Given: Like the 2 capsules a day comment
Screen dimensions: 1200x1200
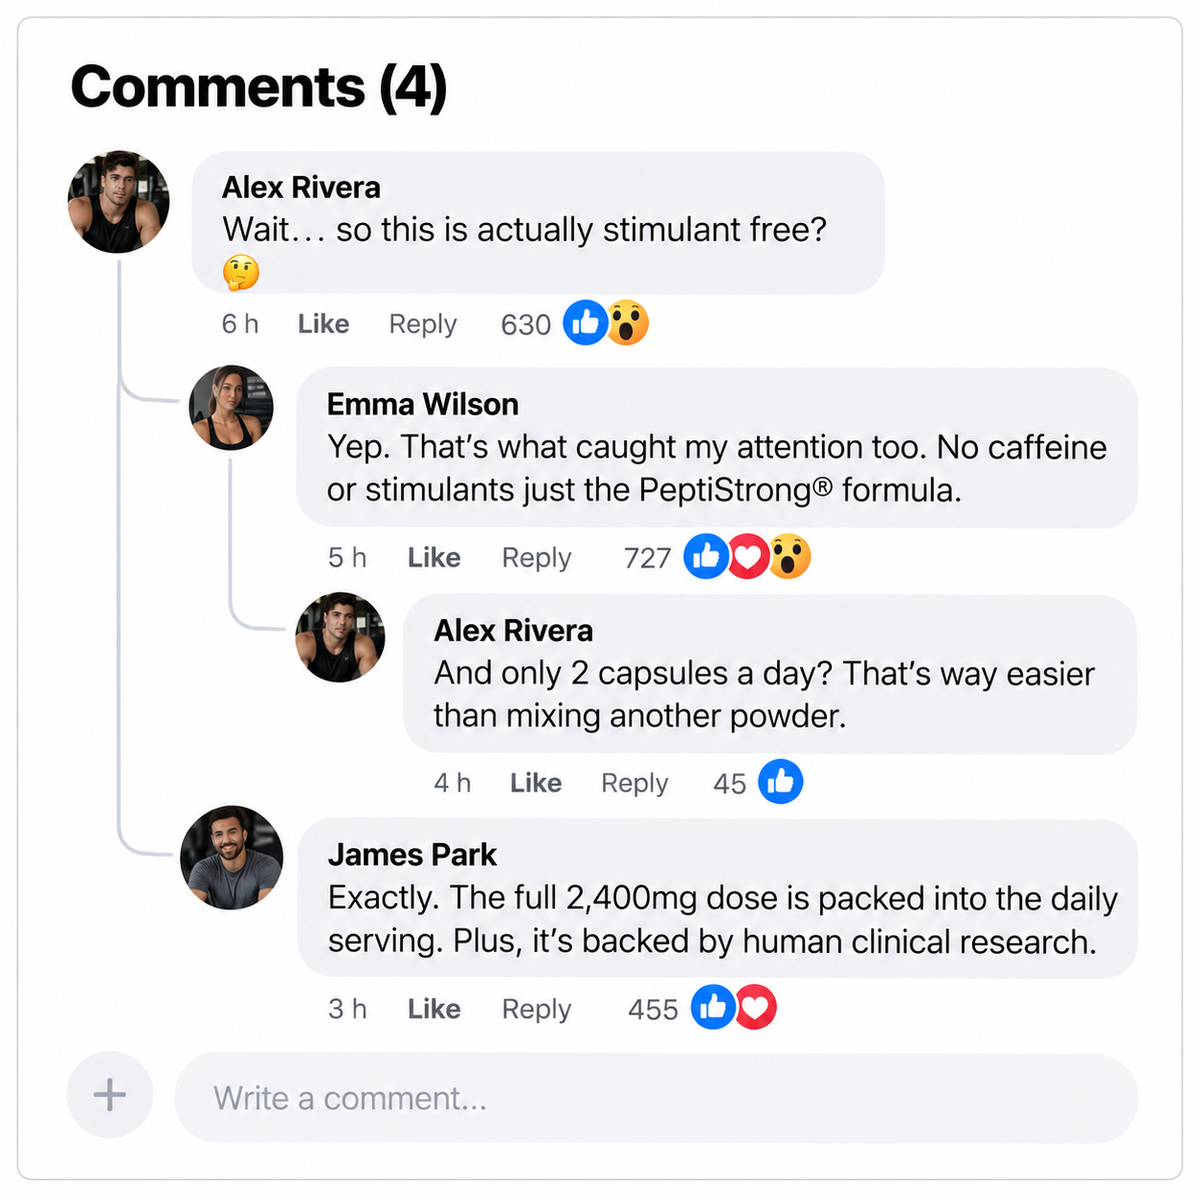Looking at the screenshot, I should (536, 783).
